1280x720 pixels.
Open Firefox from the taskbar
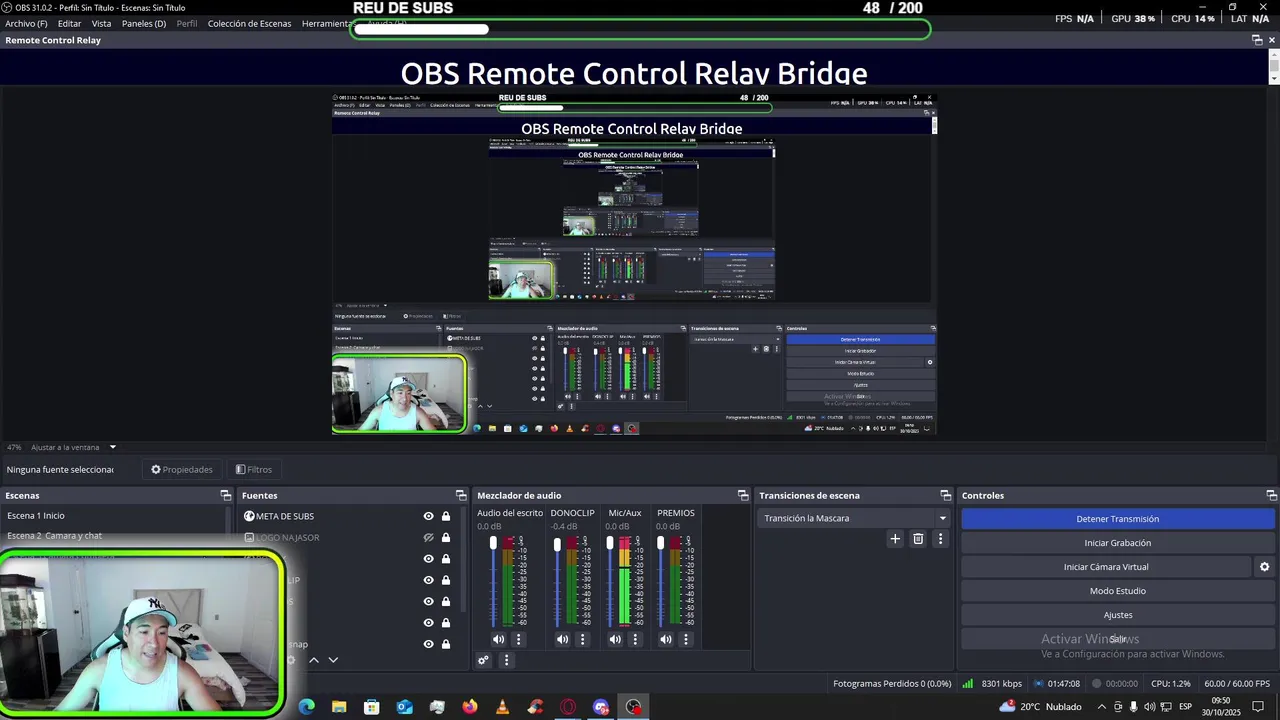click(470, 707)
